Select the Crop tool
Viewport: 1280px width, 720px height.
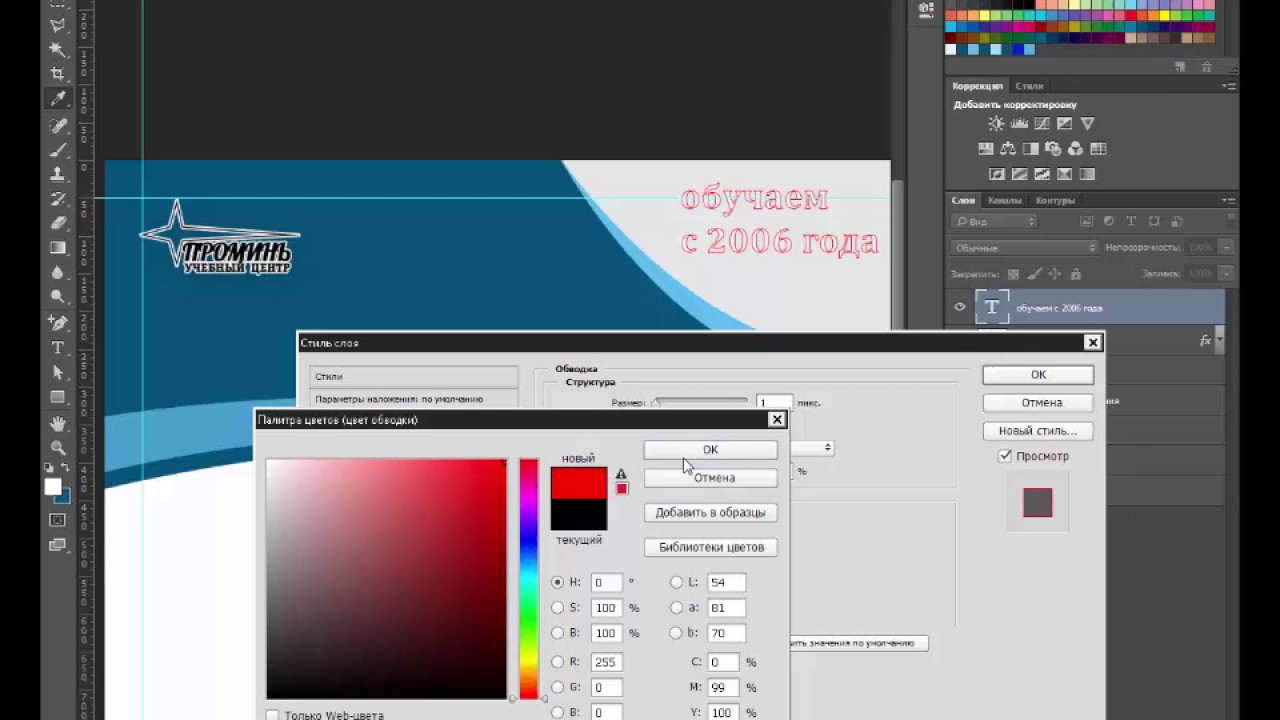58,74
